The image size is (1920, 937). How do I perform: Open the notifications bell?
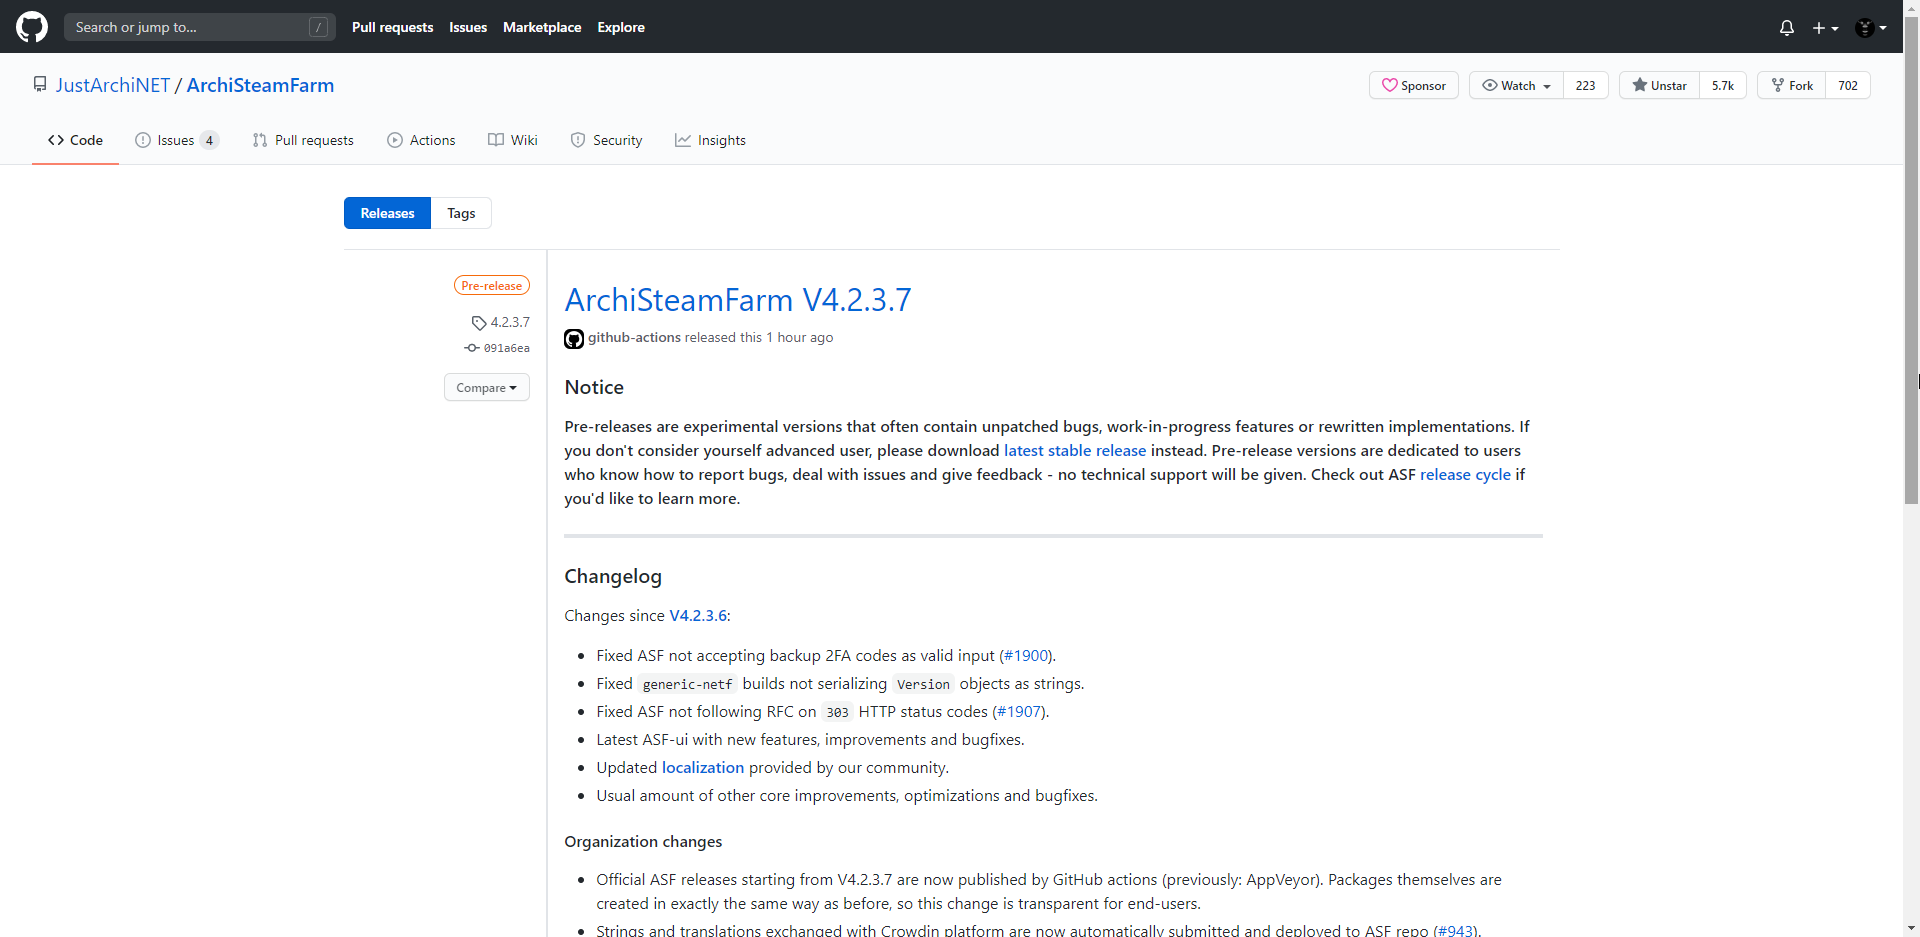1787,28
